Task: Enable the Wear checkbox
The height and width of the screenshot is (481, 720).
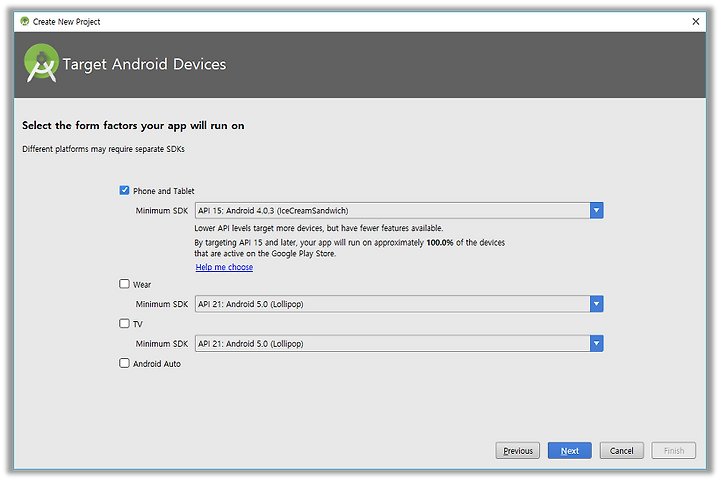Action: [124, 284]
